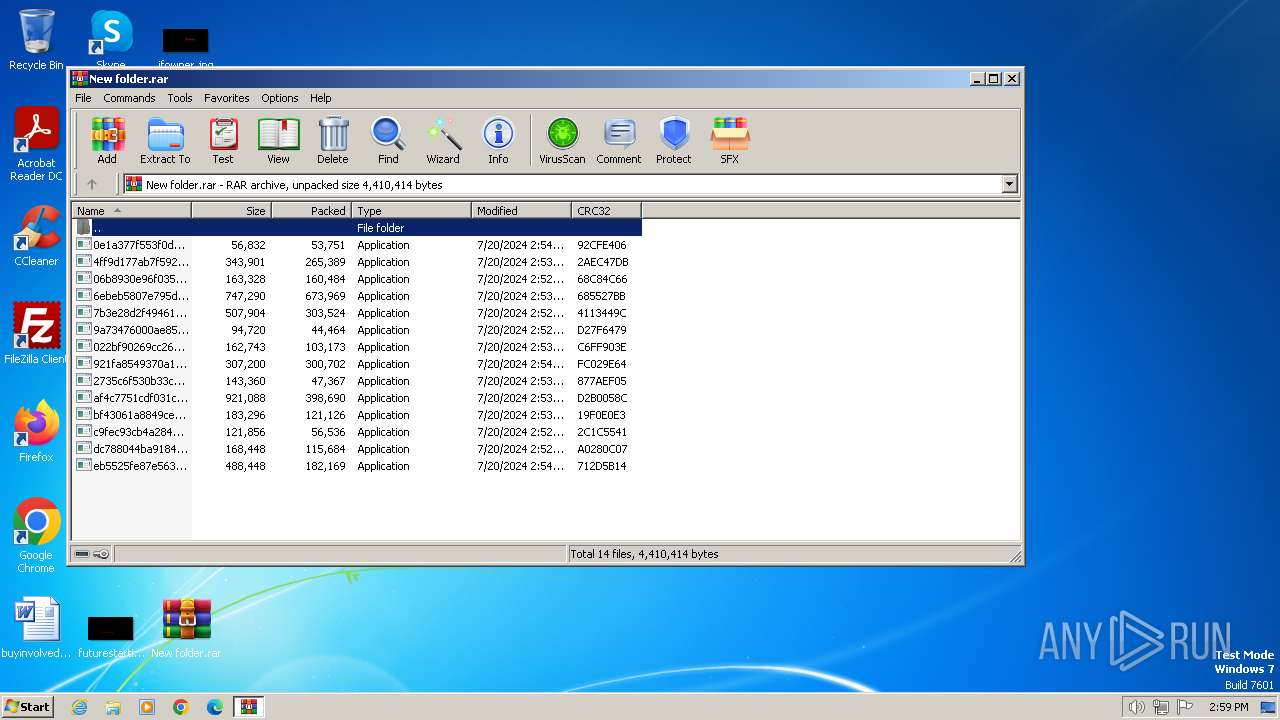Click the Delete trash can icon
Screen dimensions: 1280x720
point(333,140)
